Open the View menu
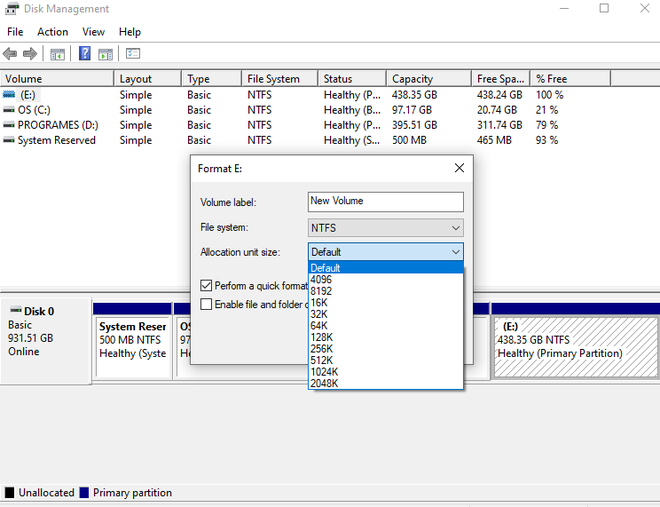660x507 pixels. click(x=93, y=32)
